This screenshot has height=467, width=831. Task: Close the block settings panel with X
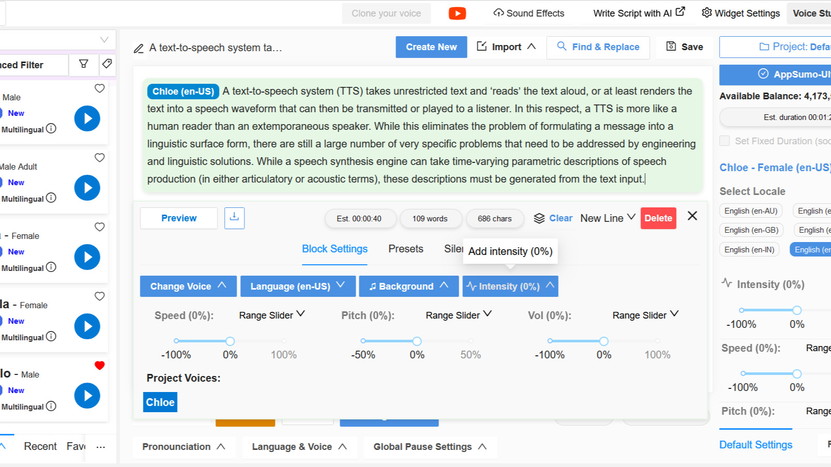click(692, 216)
